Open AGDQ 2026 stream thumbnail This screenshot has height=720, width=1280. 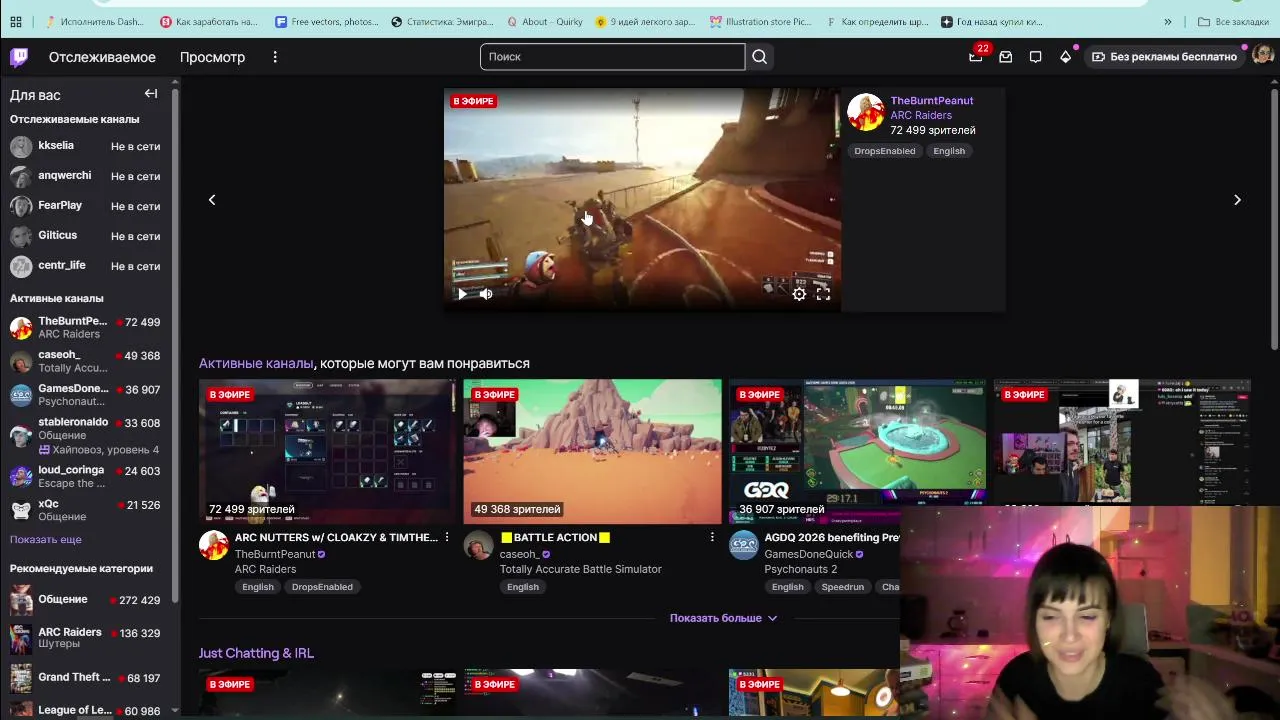point(857,451)
